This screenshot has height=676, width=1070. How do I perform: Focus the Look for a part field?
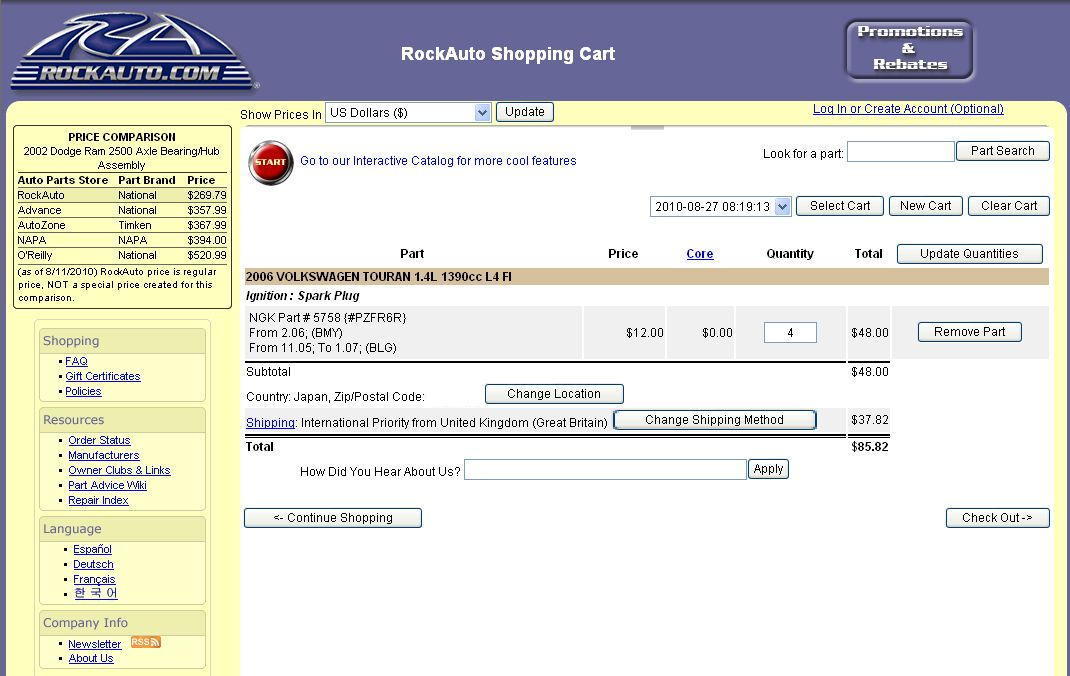(x=900, y=151)
